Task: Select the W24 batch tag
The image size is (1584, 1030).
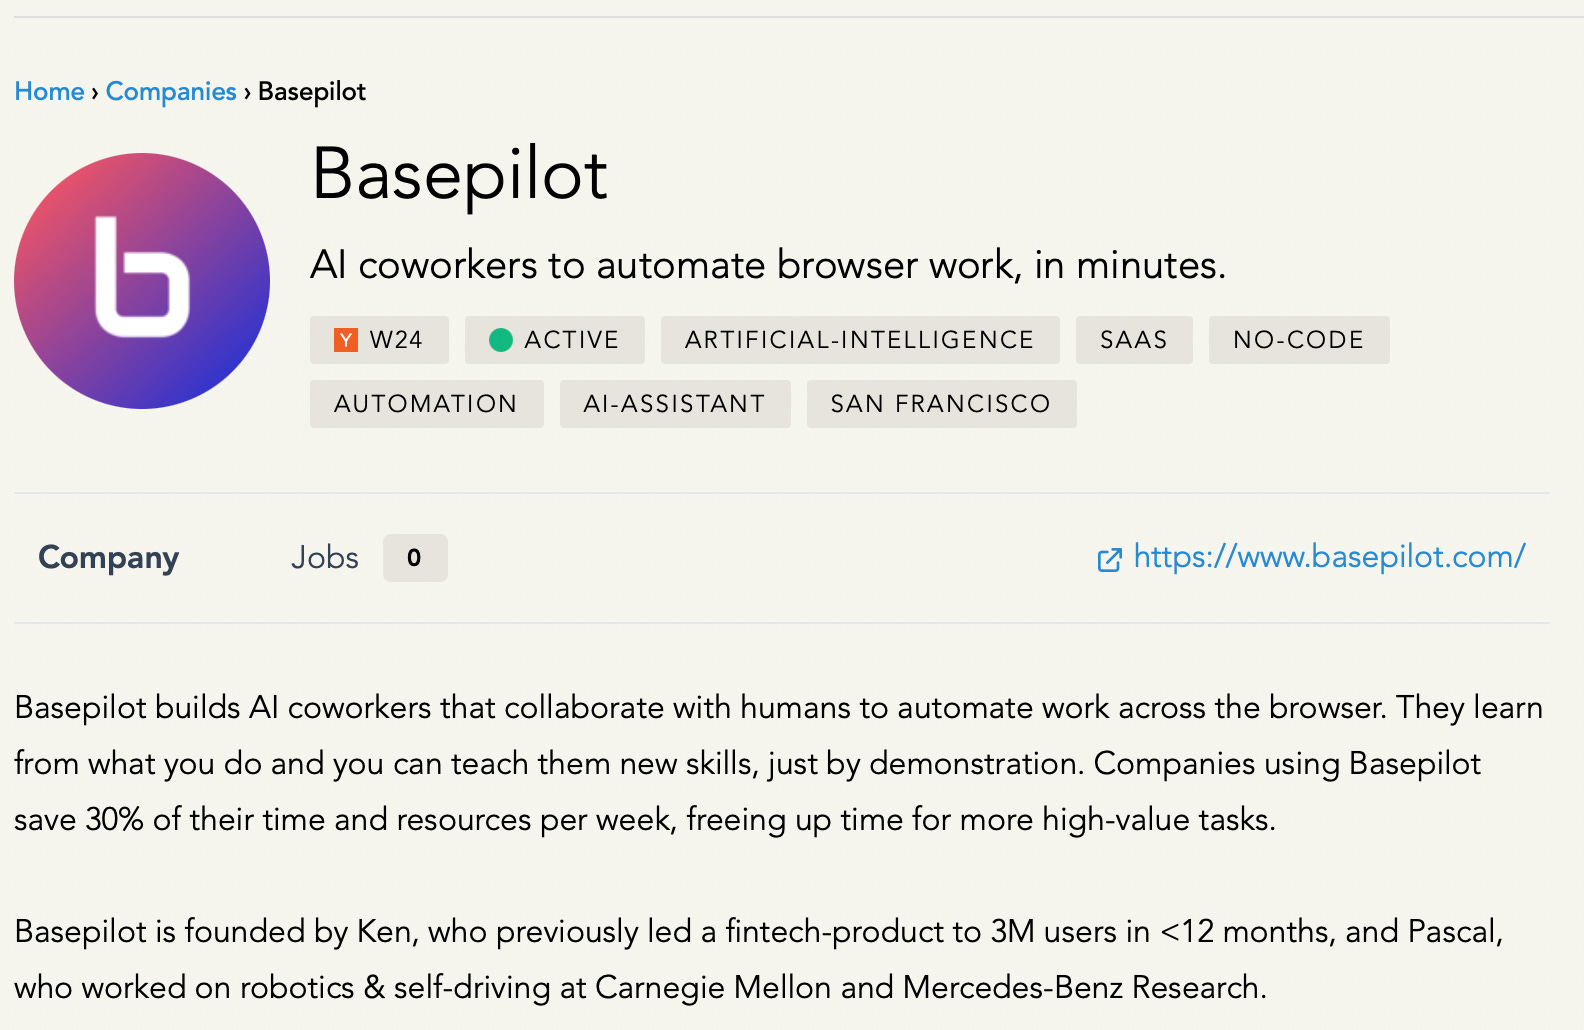Action: coord(379,340)
